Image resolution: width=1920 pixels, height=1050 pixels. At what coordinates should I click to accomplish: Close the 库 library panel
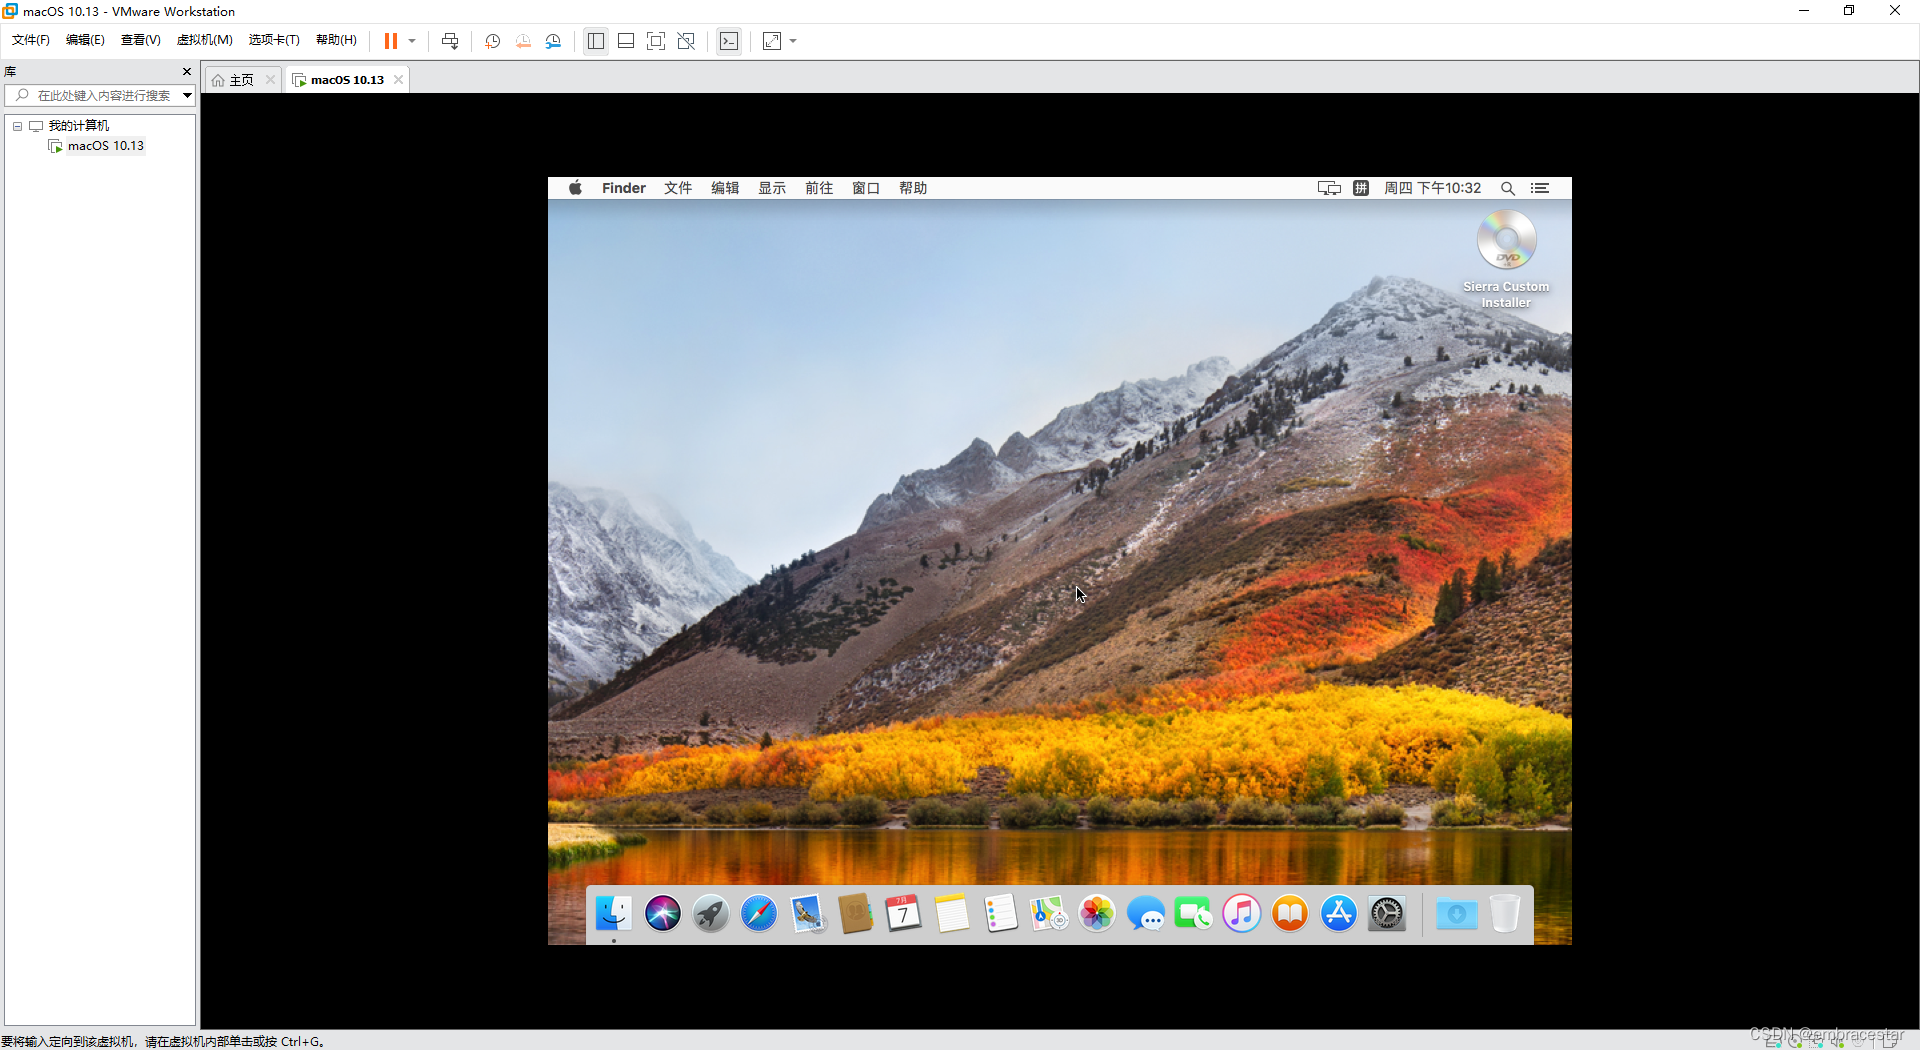tap(187, 71)
